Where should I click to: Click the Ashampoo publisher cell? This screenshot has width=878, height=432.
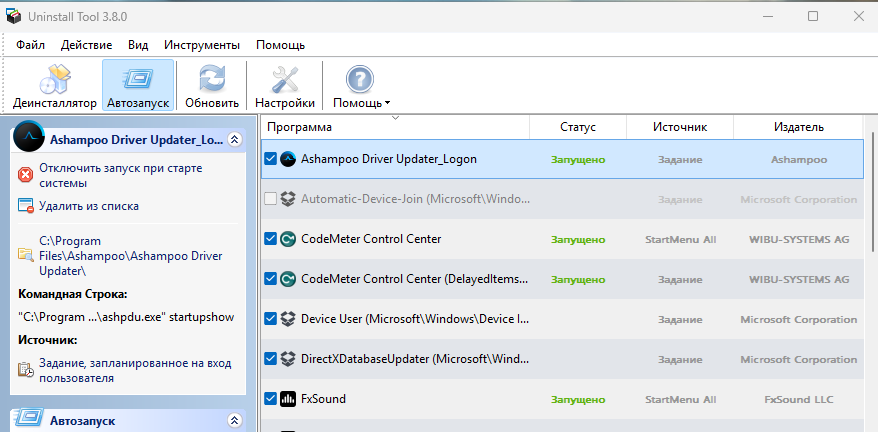click(799, 159)
